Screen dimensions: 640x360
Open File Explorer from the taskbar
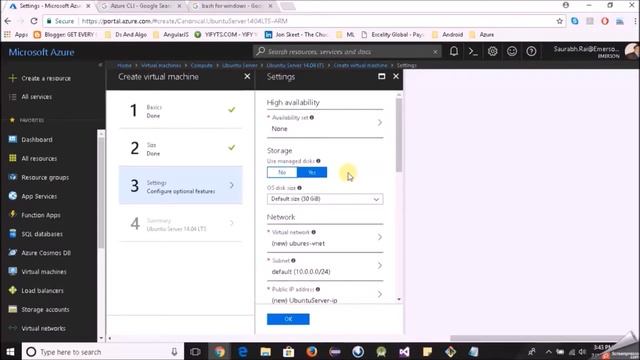click(265, 351)
